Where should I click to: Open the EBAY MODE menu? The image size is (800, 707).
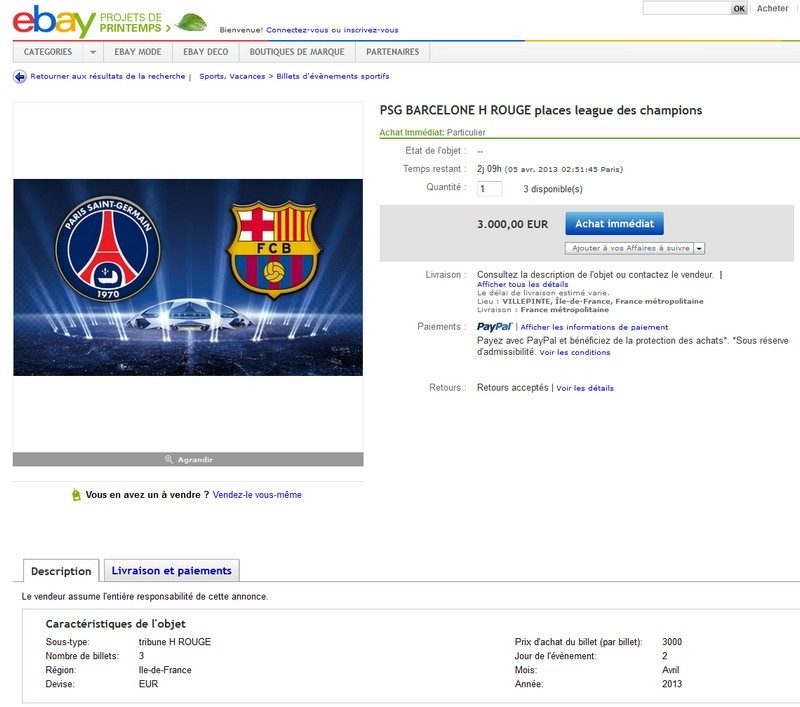pos(138,52)
